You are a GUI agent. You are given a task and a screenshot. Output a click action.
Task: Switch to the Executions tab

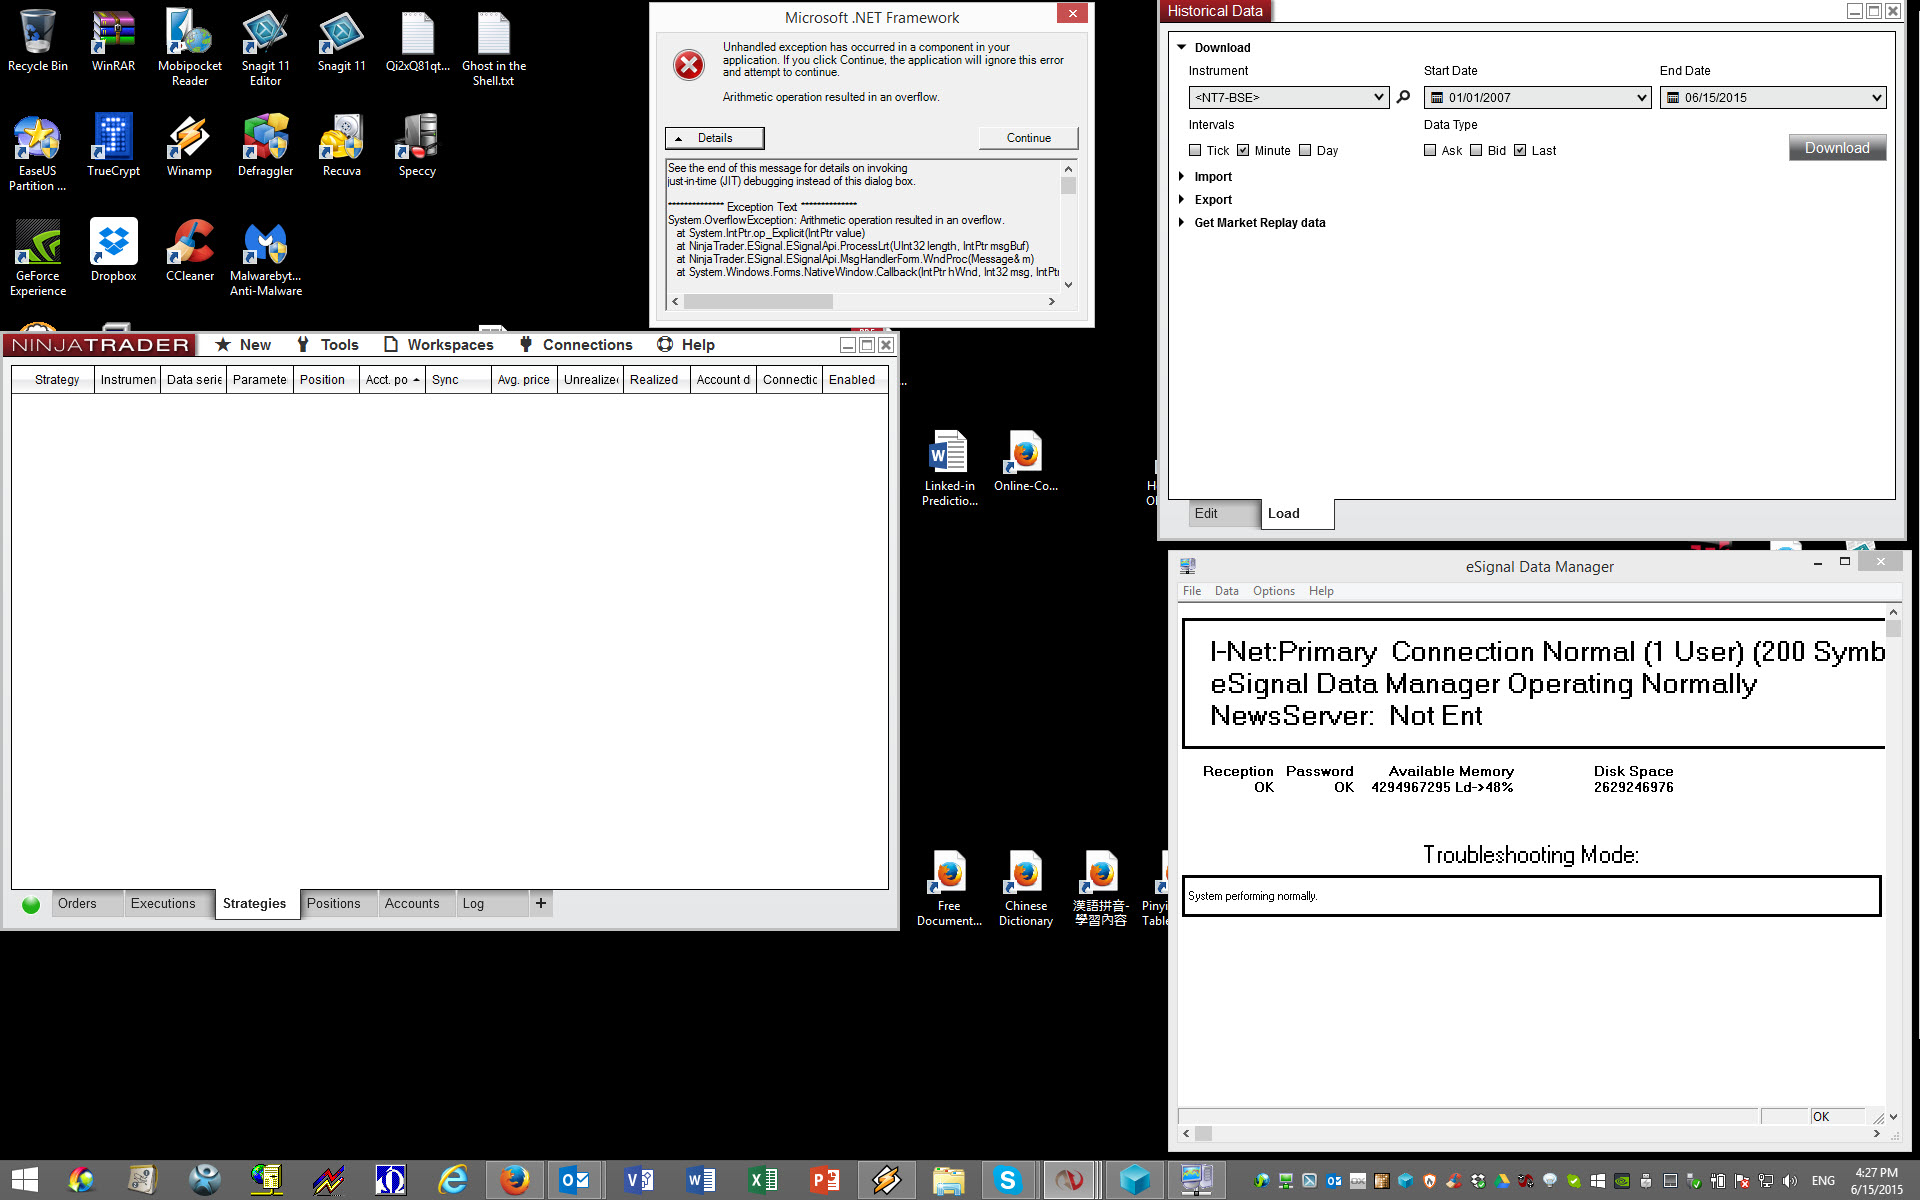tap(163, 903)
